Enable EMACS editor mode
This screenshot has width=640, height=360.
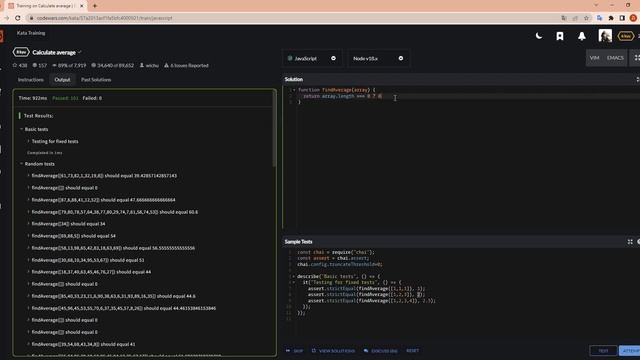615,58
